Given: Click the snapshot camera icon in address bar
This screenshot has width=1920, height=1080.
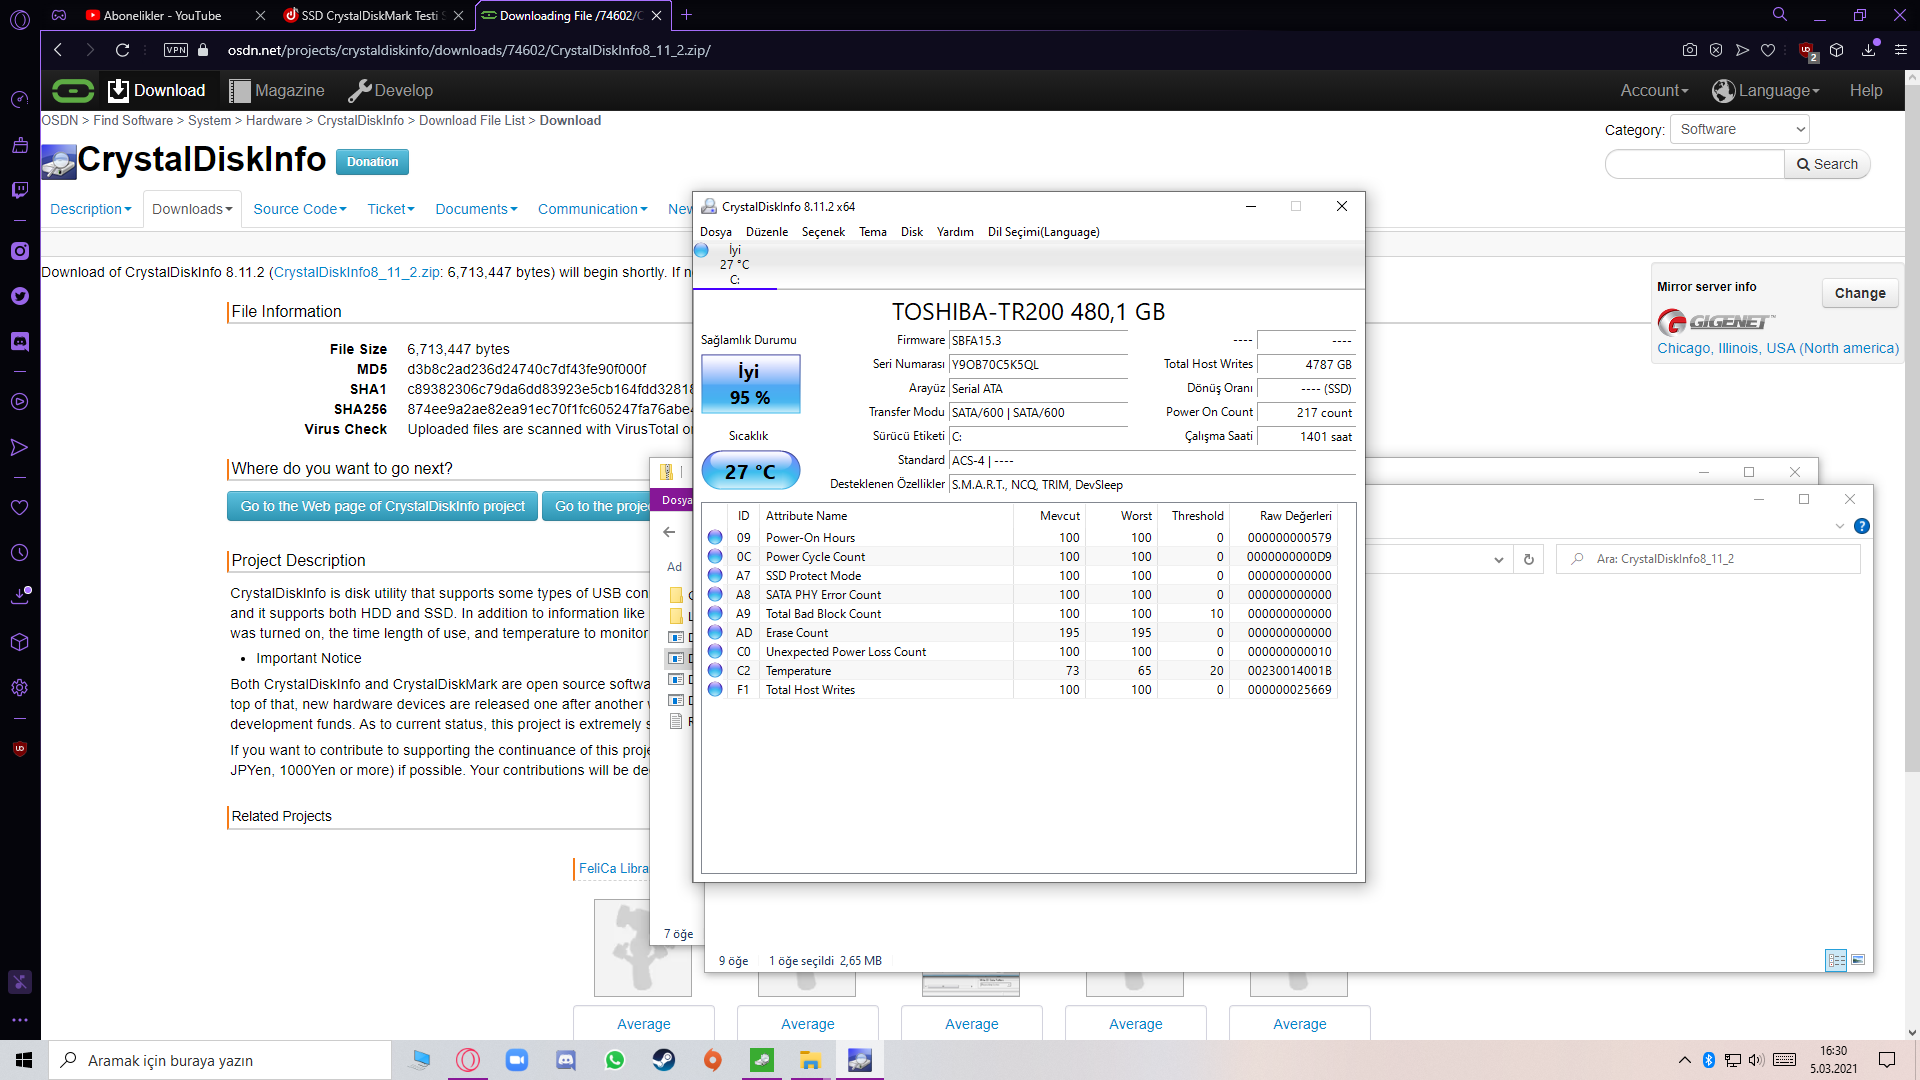Looking at the screenshot, I should (1689, 50).
